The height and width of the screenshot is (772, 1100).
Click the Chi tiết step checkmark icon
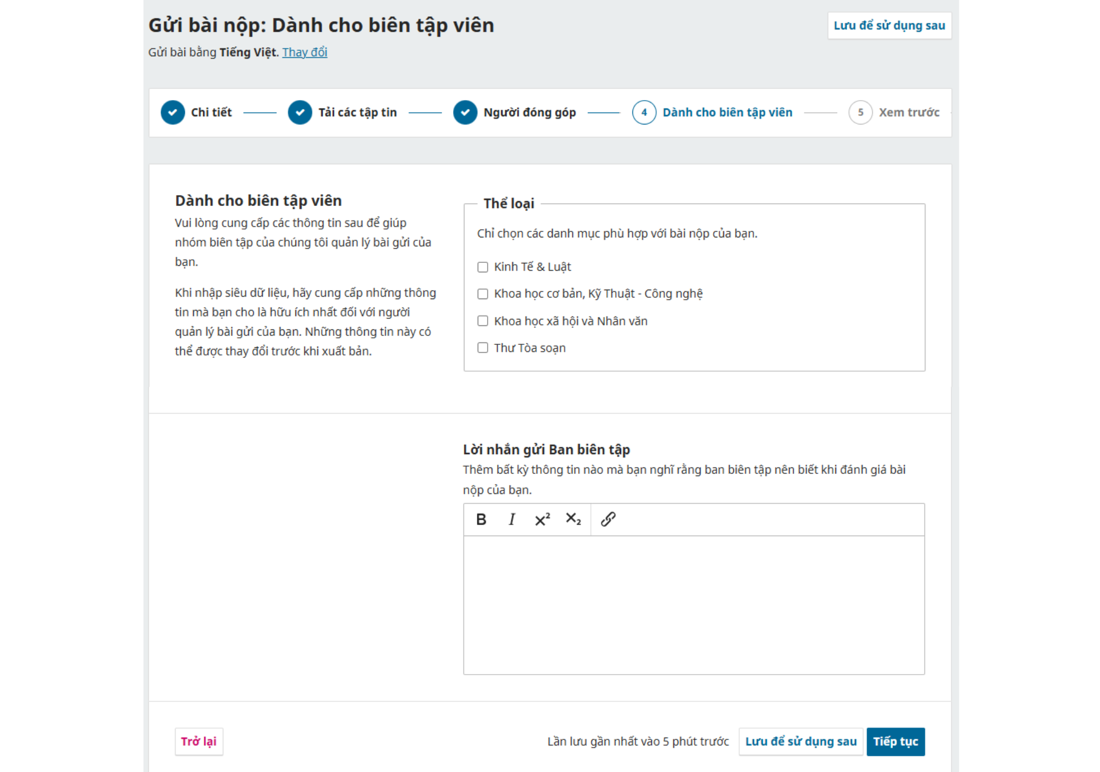click(173, 113)
